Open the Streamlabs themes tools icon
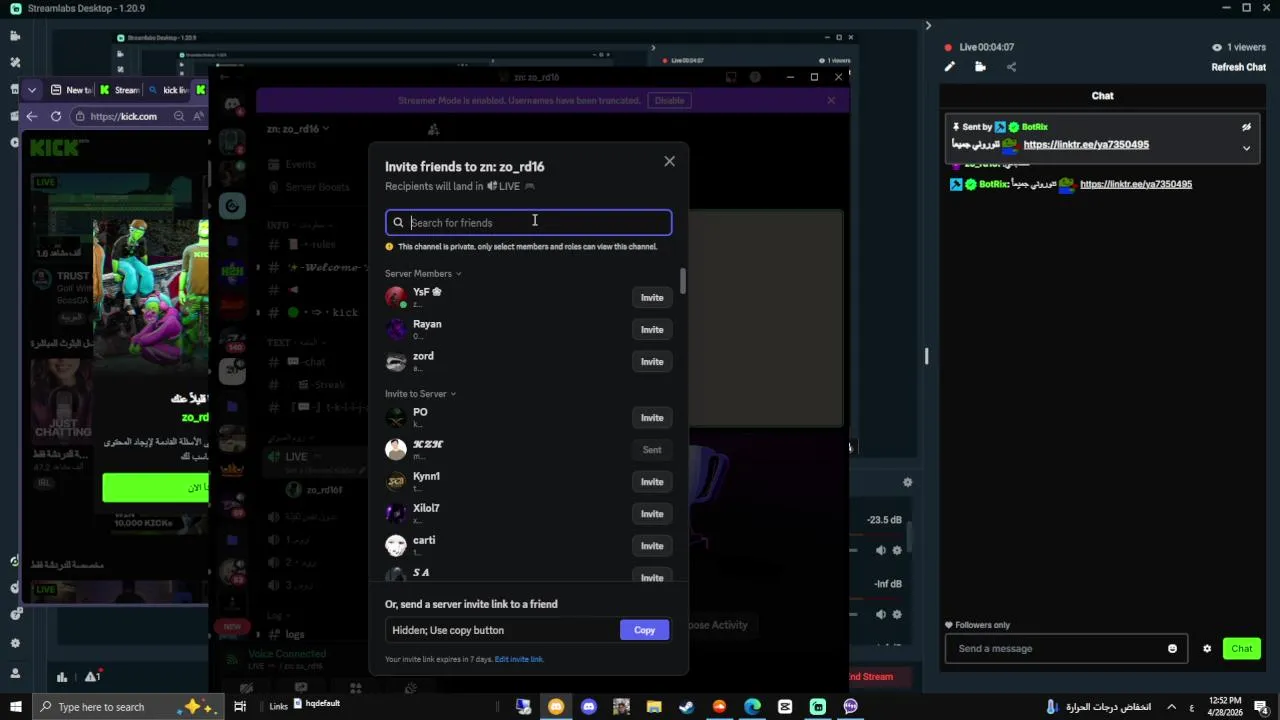 tap(15, 62)
